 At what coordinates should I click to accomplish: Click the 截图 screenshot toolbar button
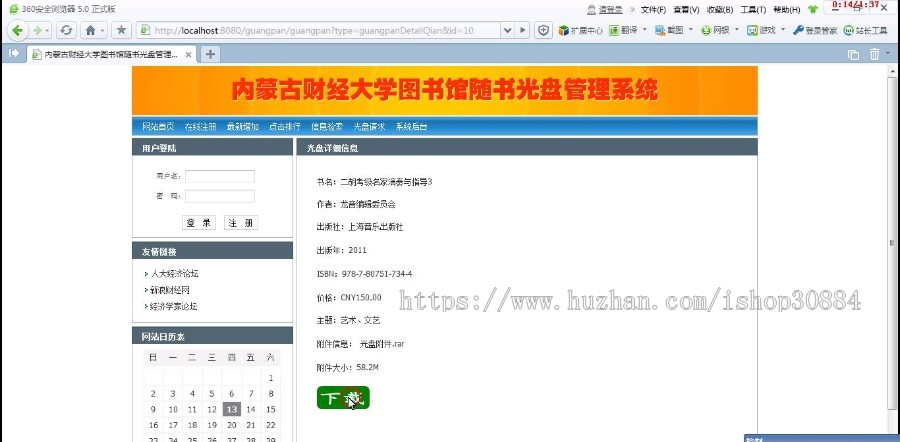click(x=669, y=30)
